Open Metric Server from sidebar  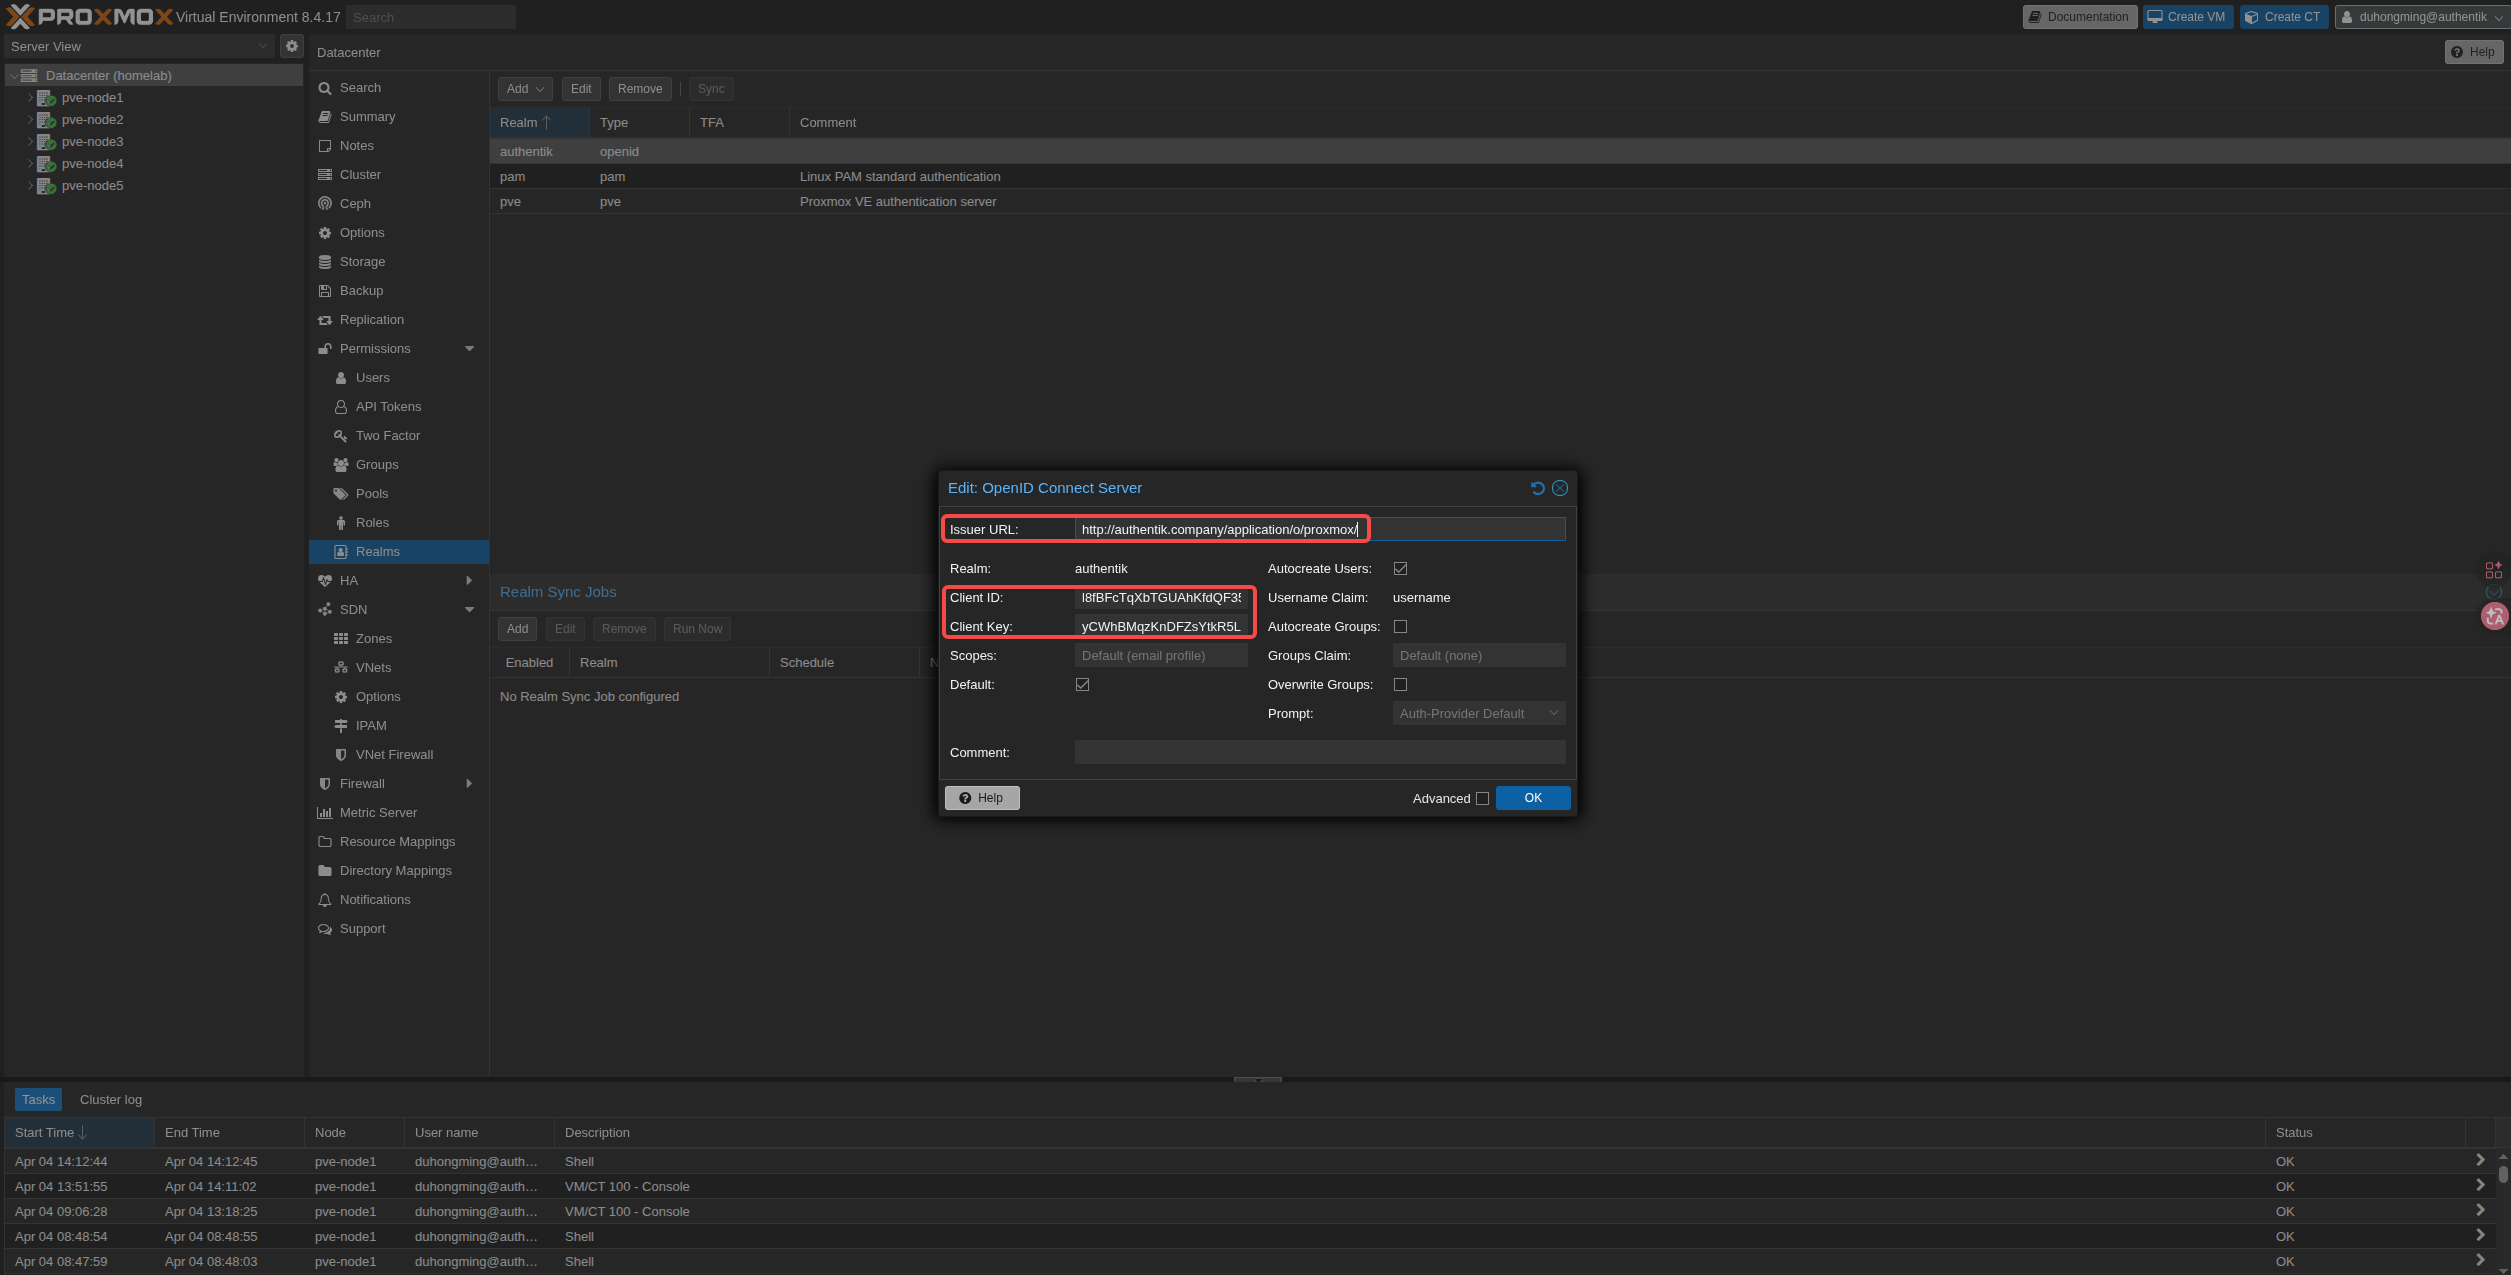tap(378, 813)
